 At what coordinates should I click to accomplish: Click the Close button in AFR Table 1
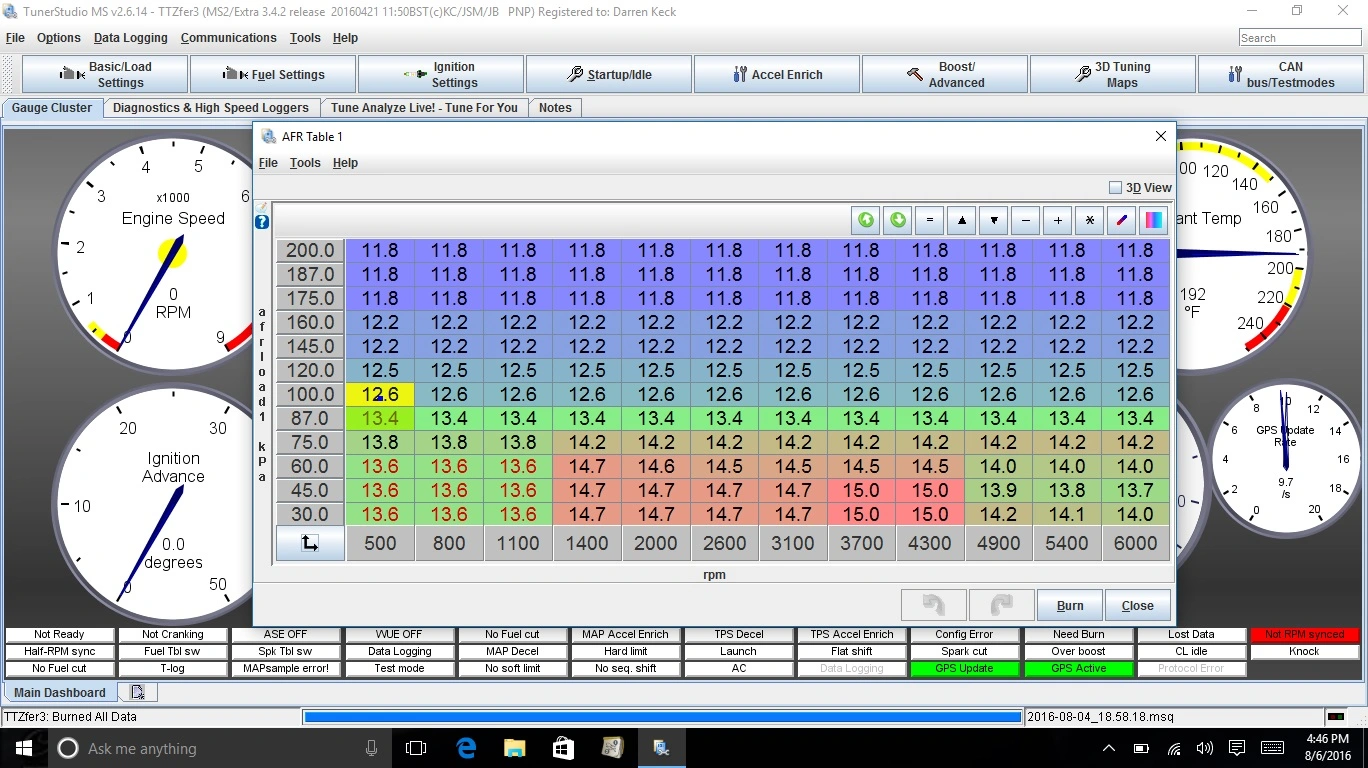pyautogui.click(x=1138, y=605)
